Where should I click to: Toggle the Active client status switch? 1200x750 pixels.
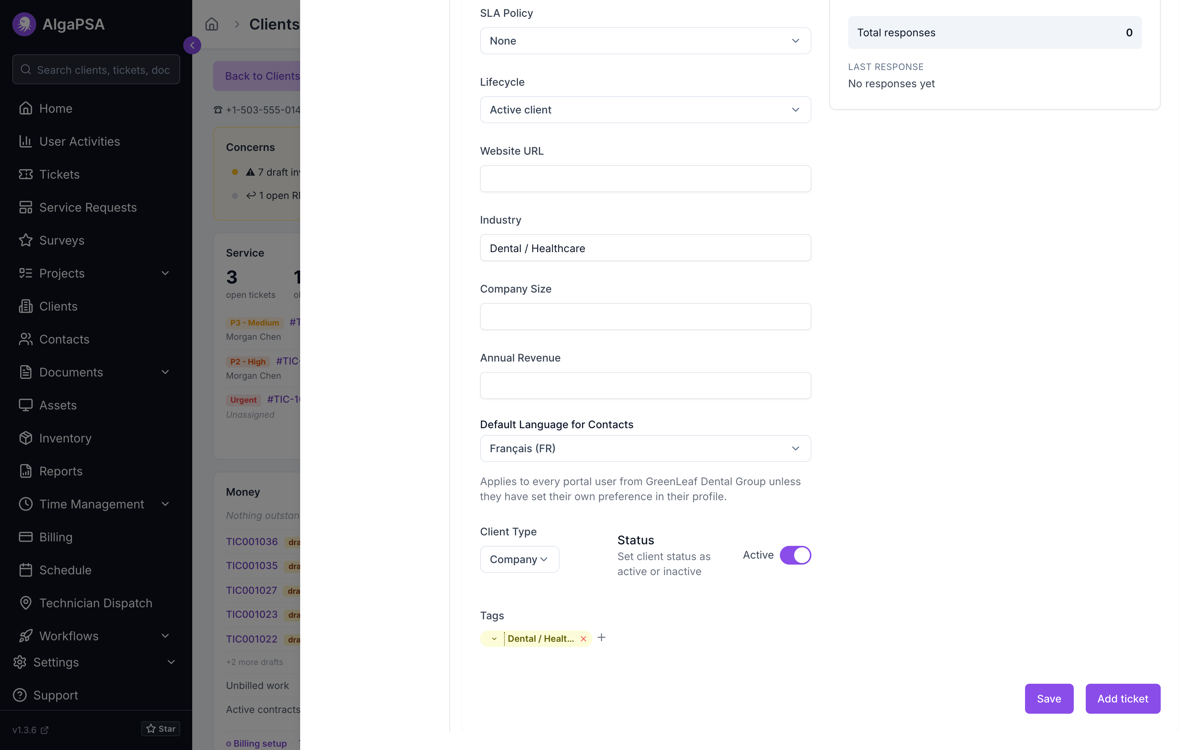coord(795,555)
